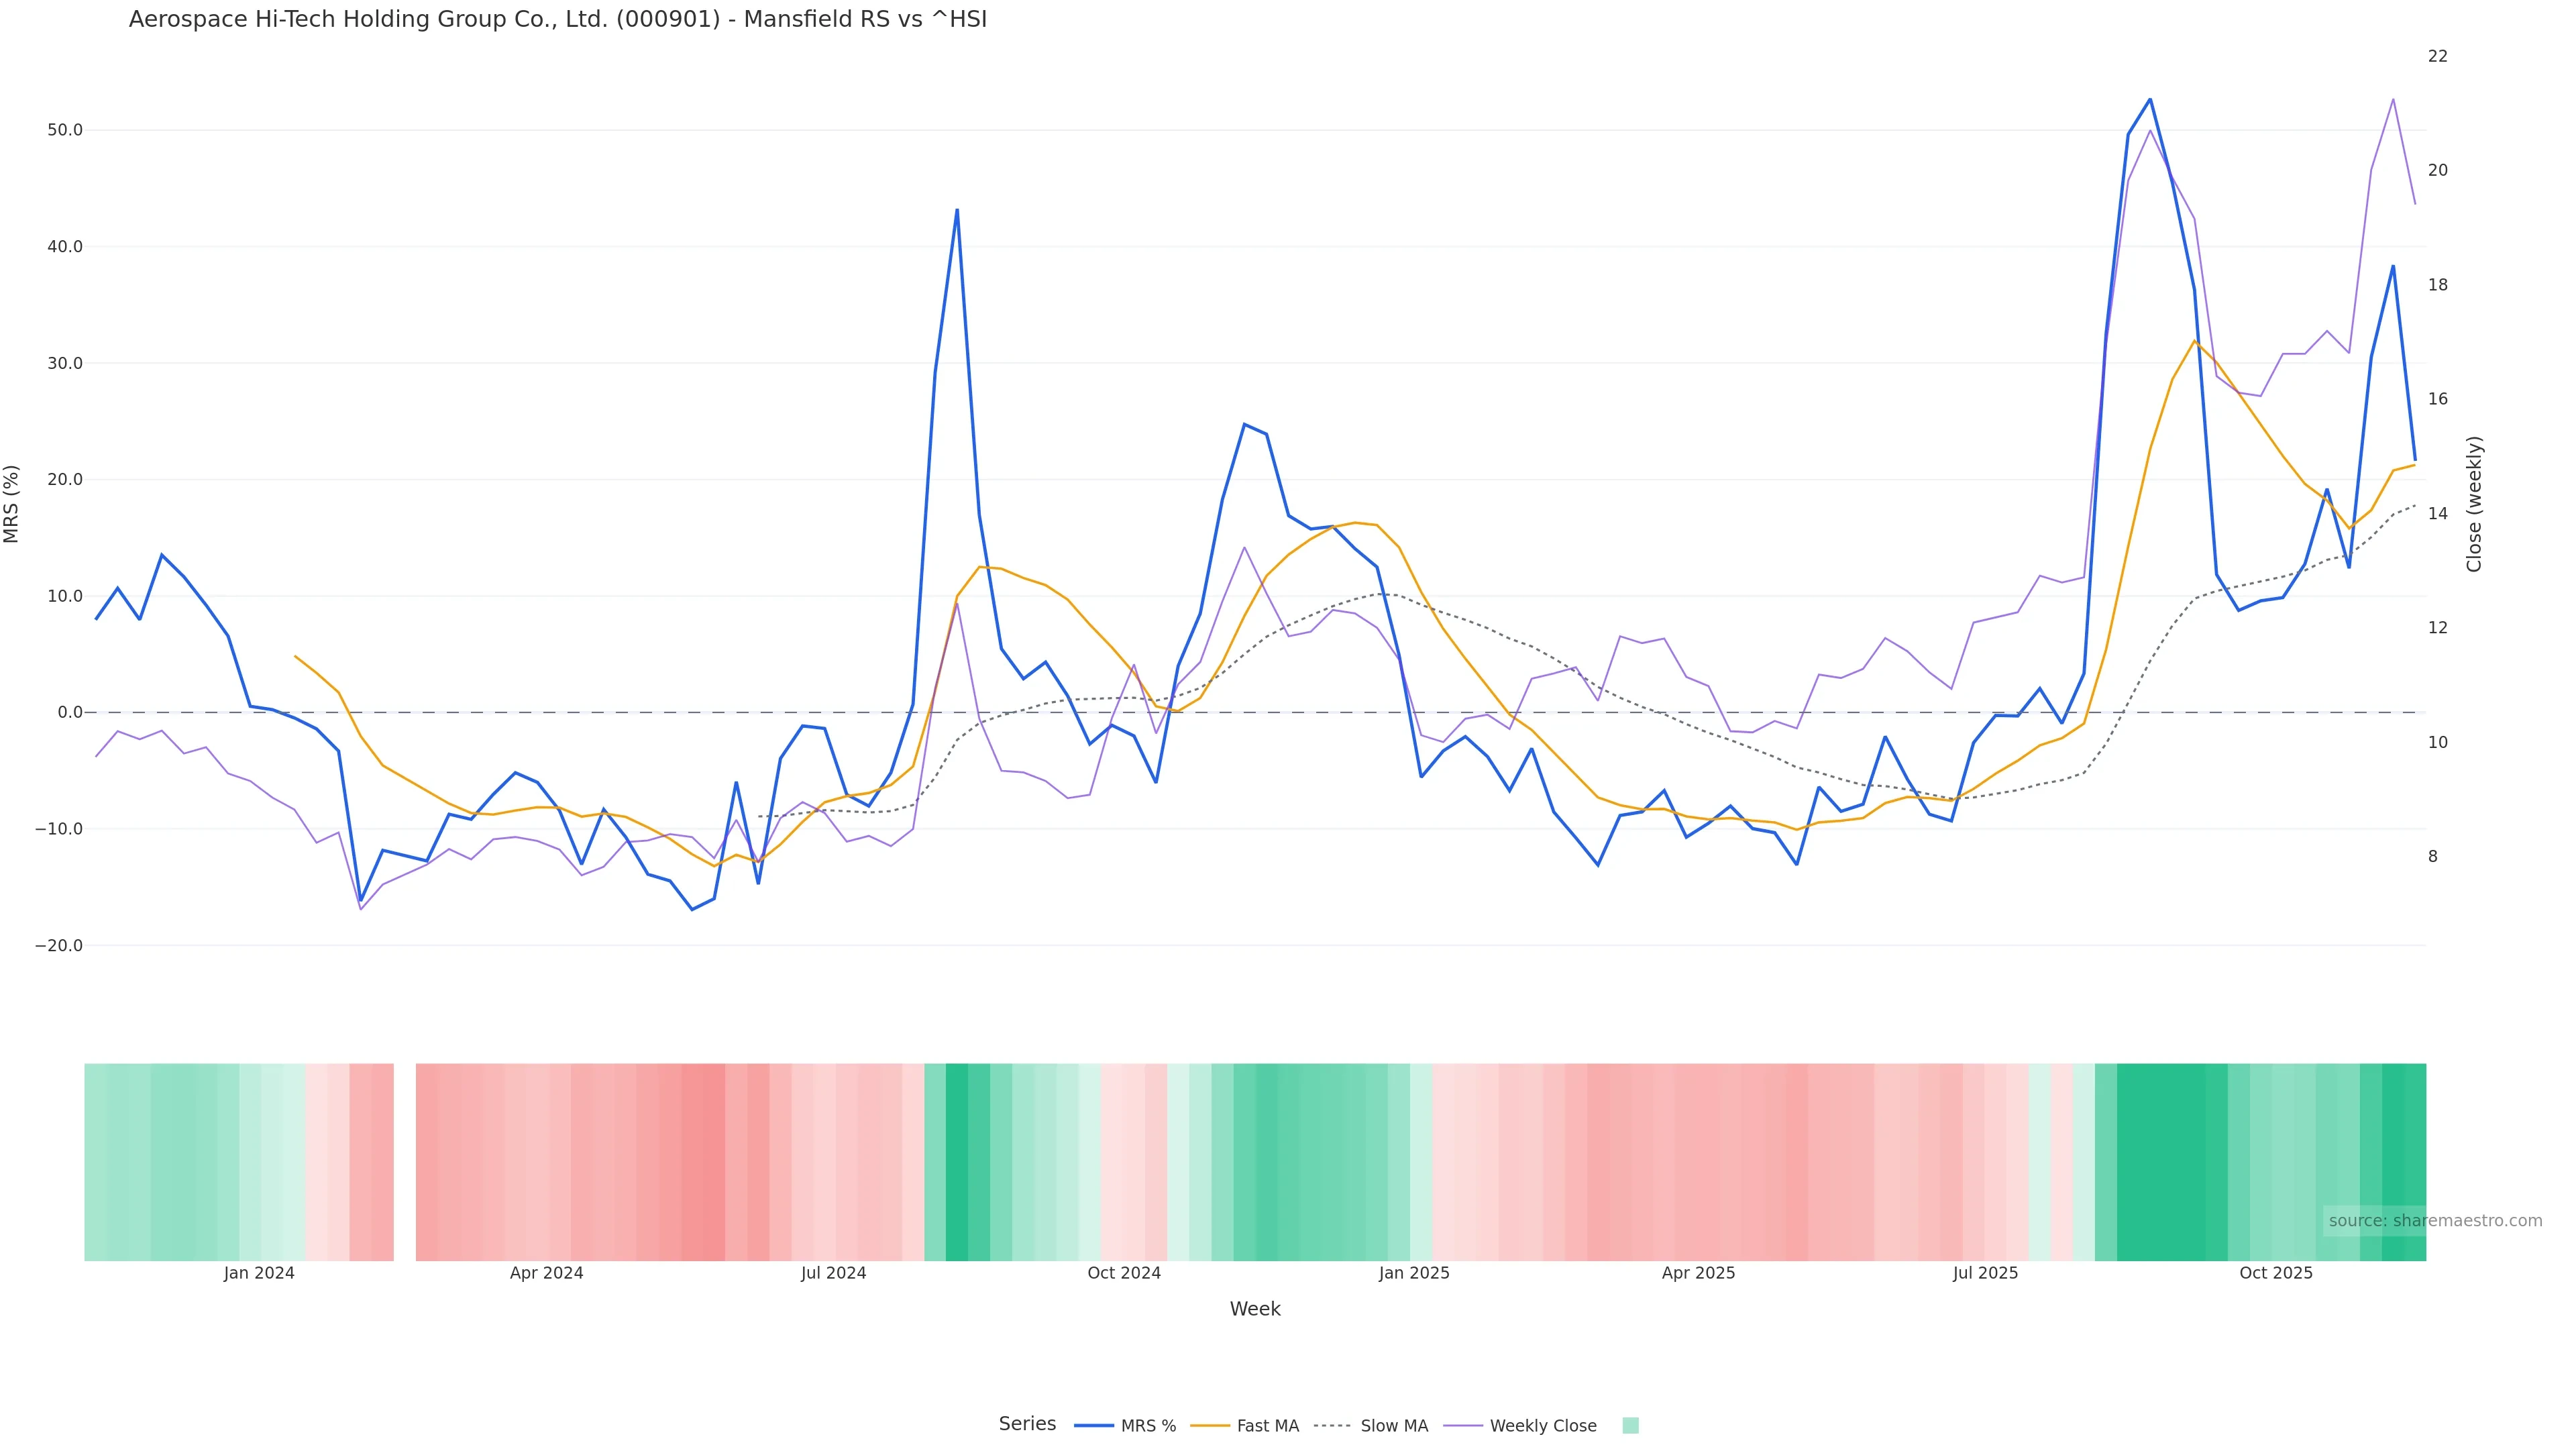This screenshot has height=1449, width=2576.
Task: Click the Oct 2025 x-axis tick label
Action: coord(2275,1273)
